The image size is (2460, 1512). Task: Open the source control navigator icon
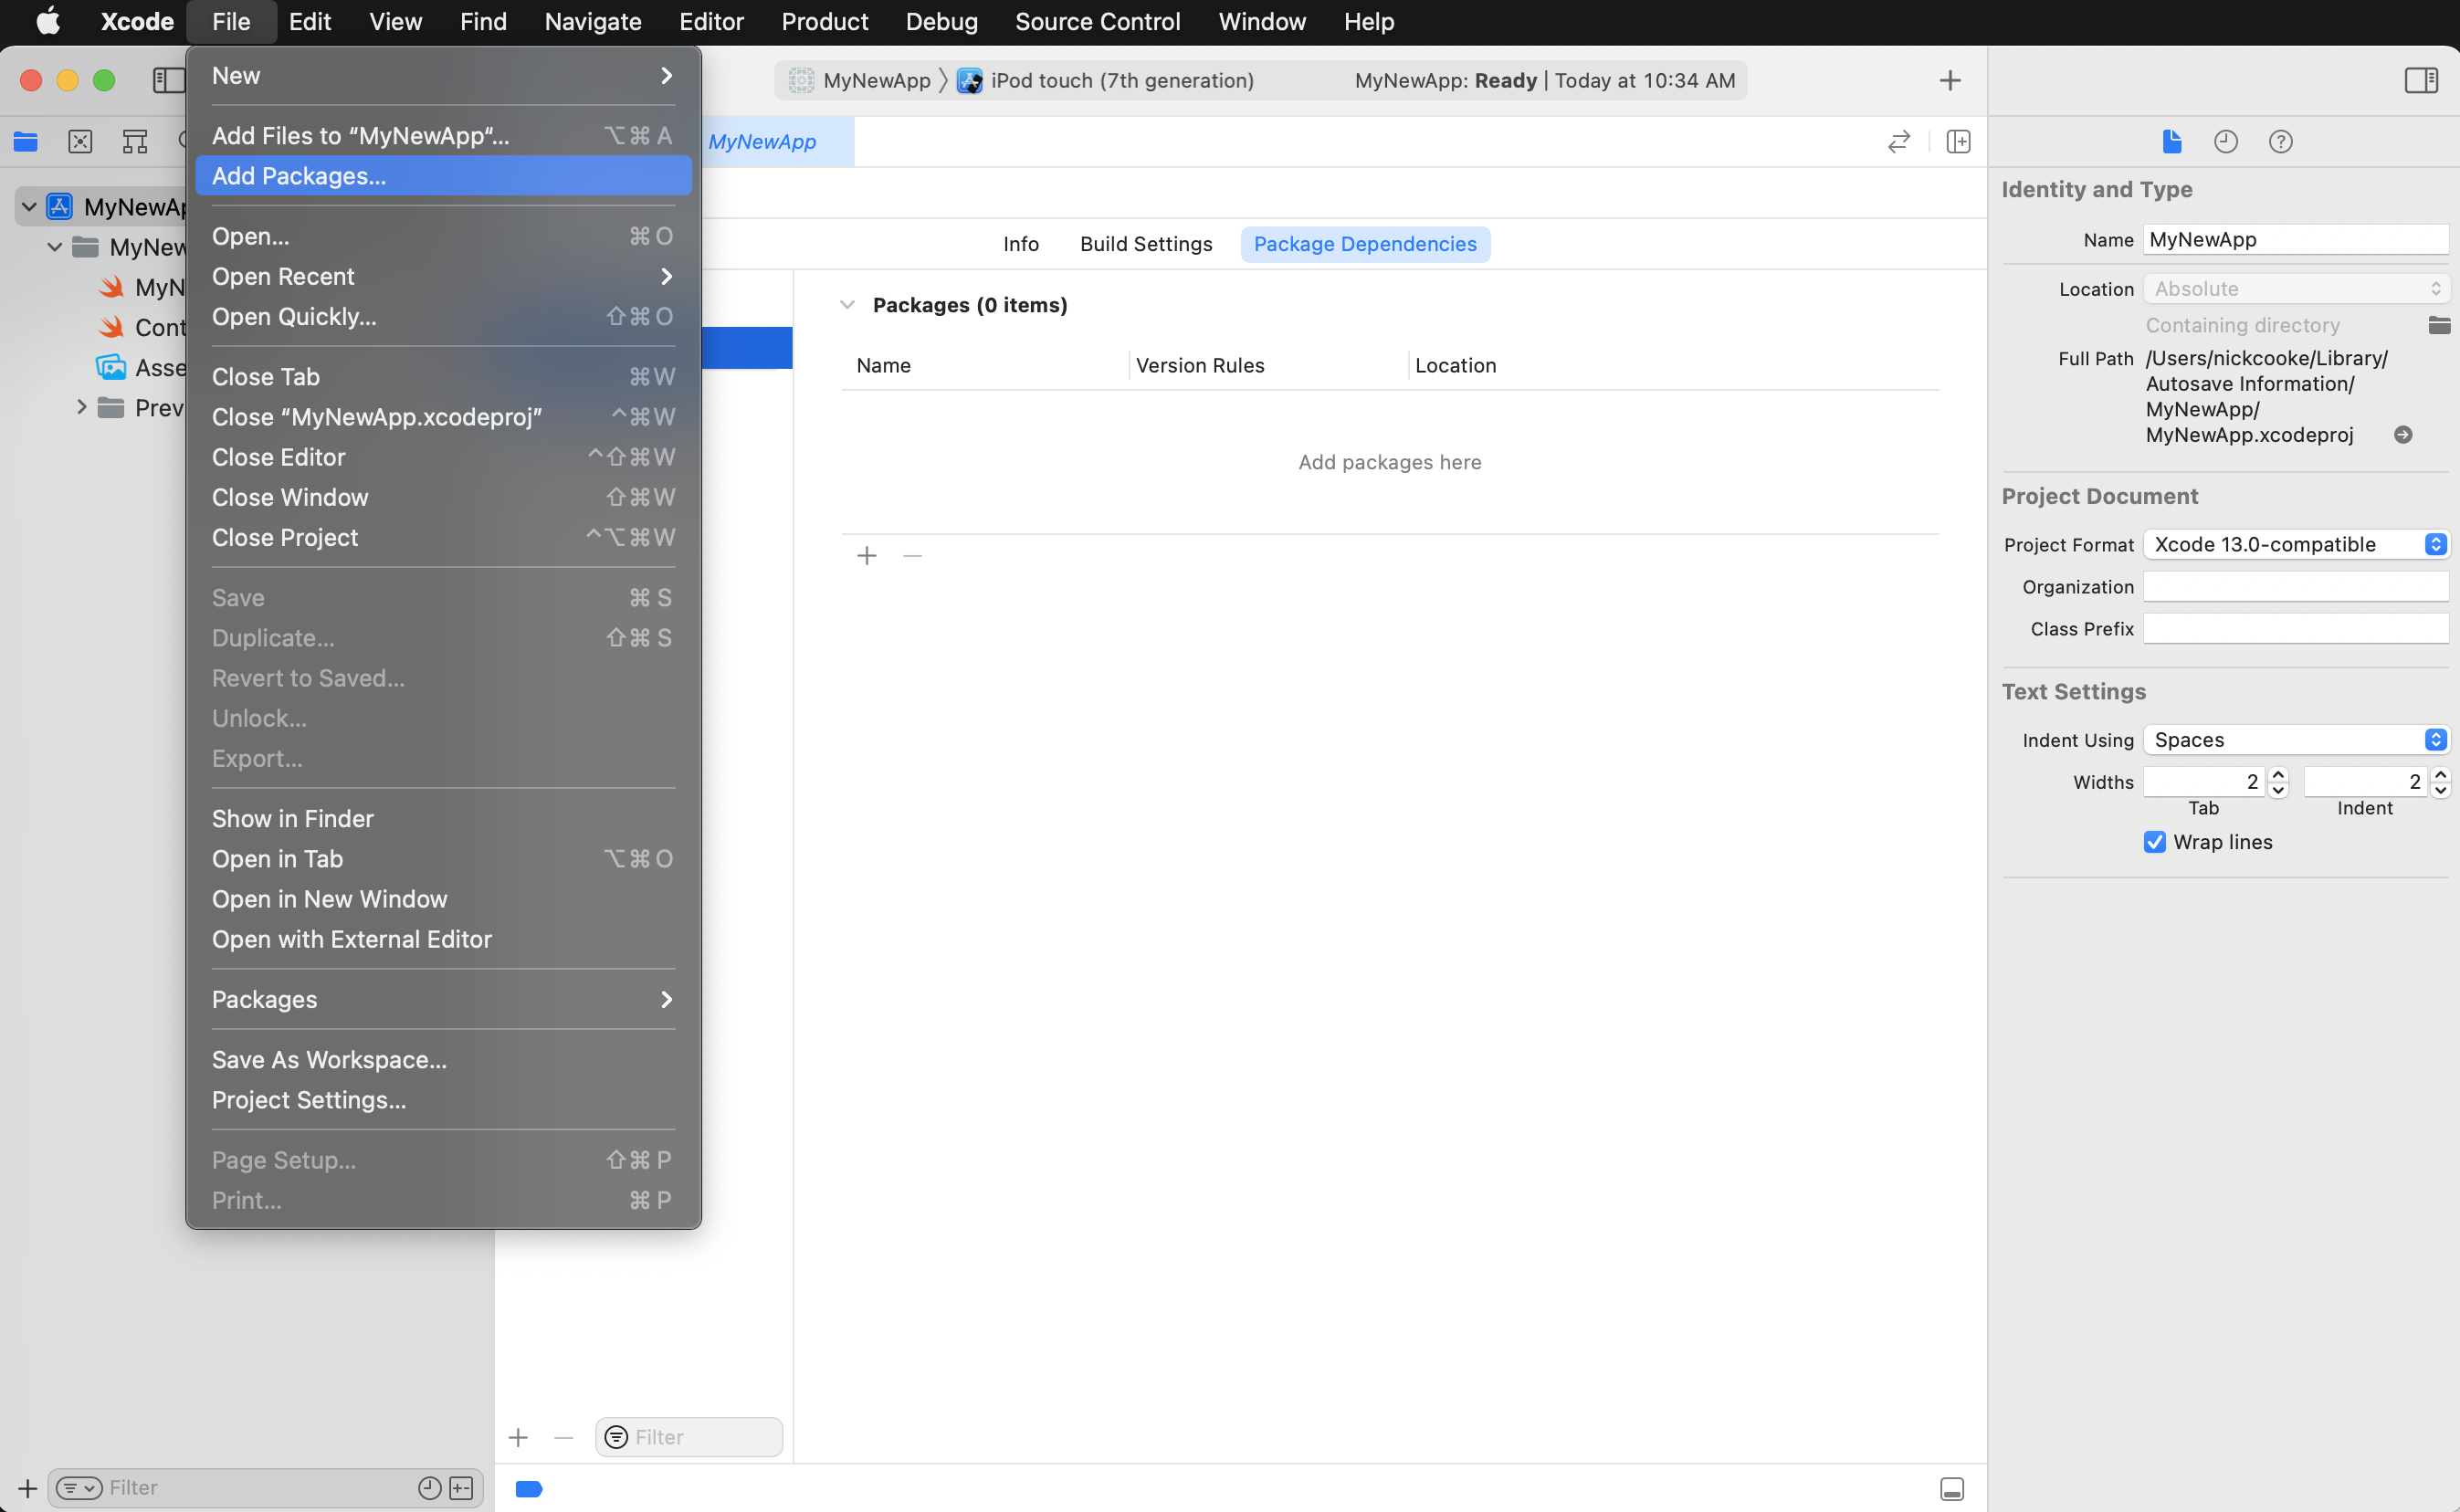tap(80, 141)
